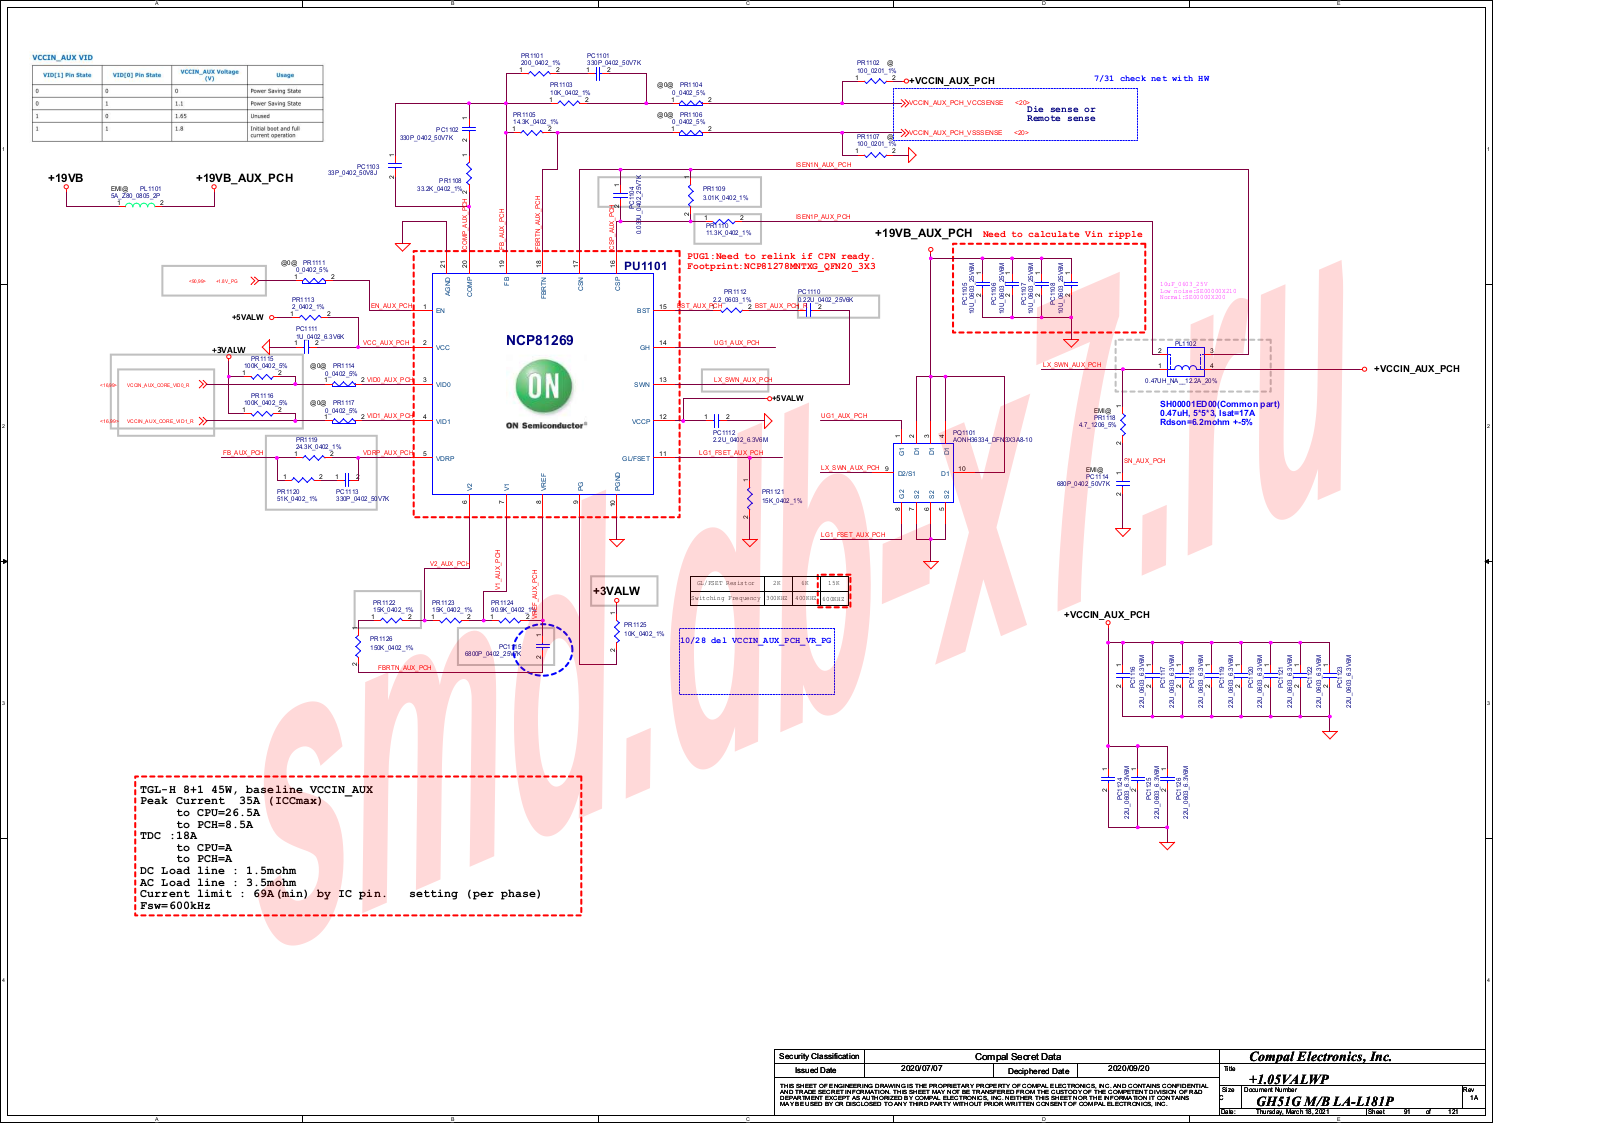The image size is (1601, 1132).
Task: Click the Compal Electronics, Inc. title
Action: 1320,1057
